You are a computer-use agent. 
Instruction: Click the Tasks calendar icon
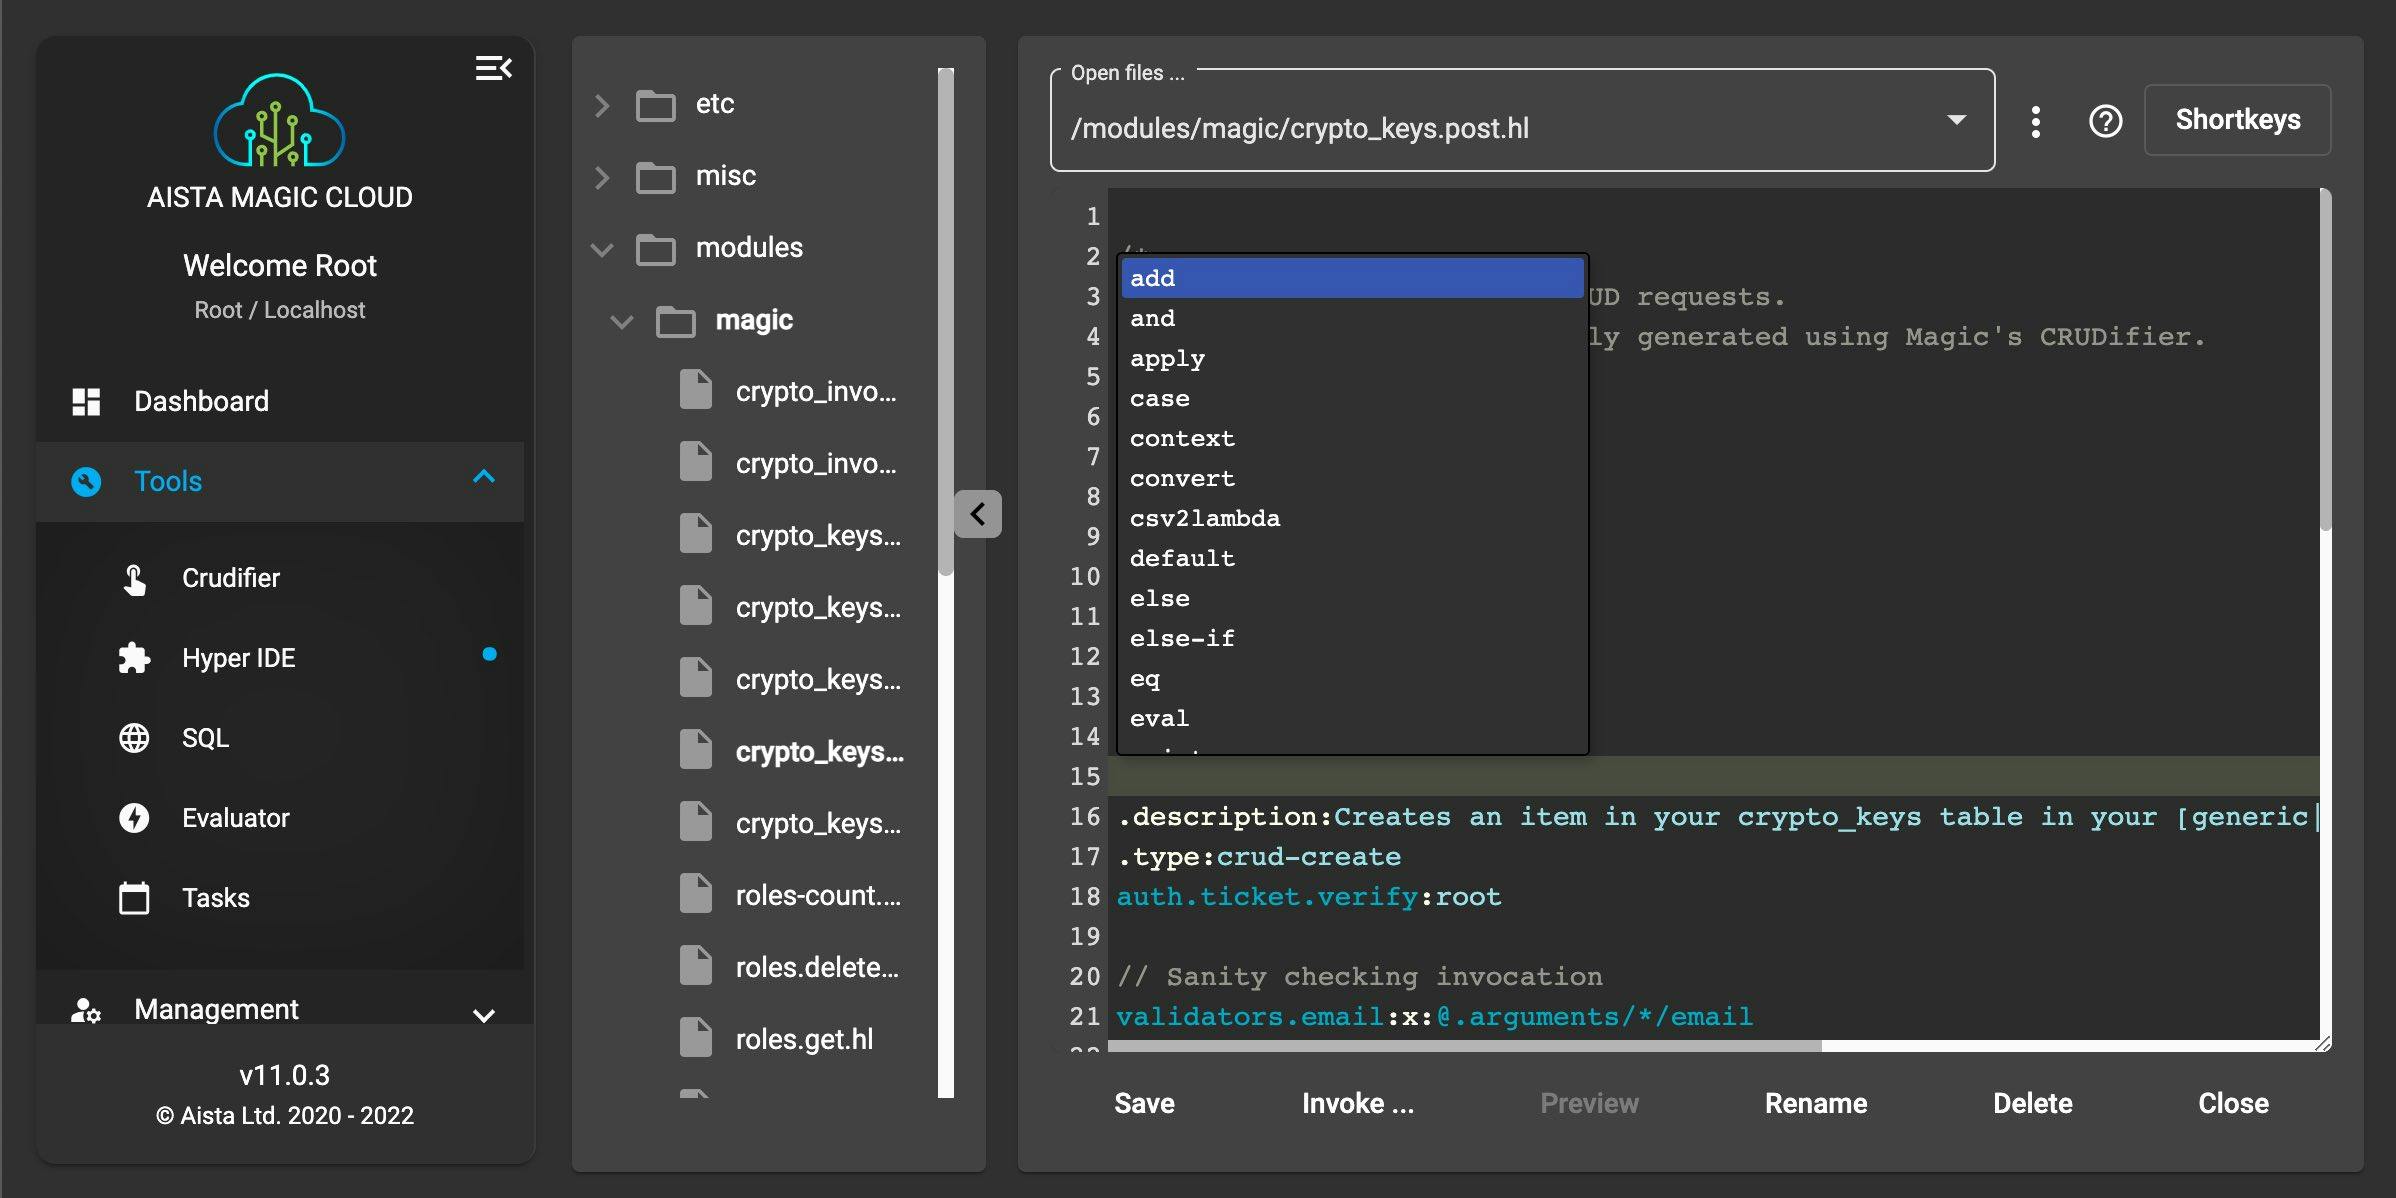134,898
